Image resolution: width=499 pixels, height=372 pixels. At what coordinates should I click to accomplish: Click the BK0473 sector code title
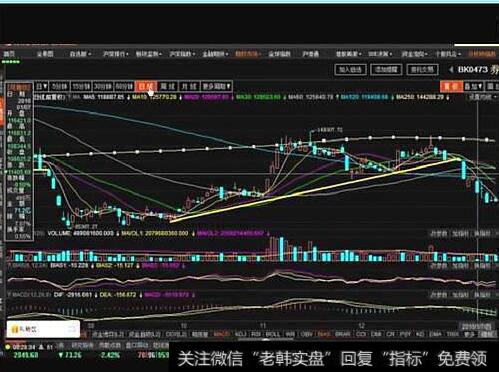[472, 70]
